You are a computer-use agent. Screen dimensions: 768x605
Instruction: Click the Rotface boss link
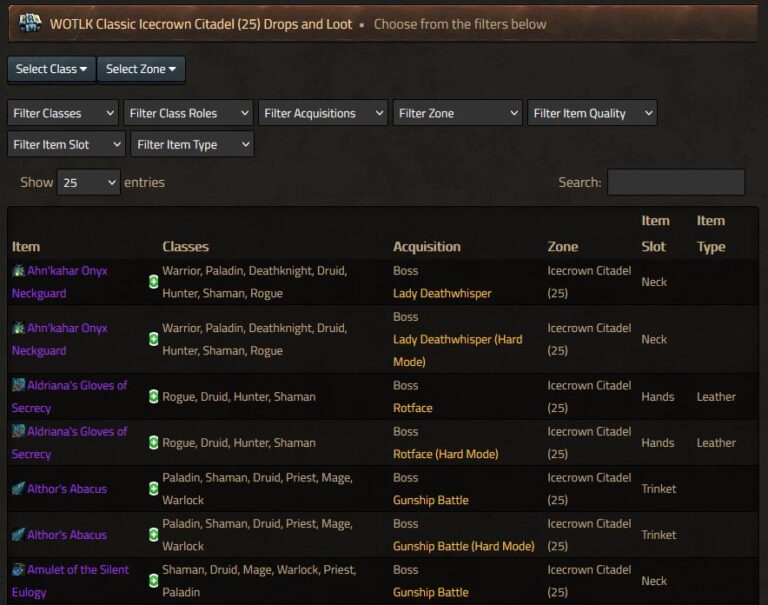(x=413, y=408)
